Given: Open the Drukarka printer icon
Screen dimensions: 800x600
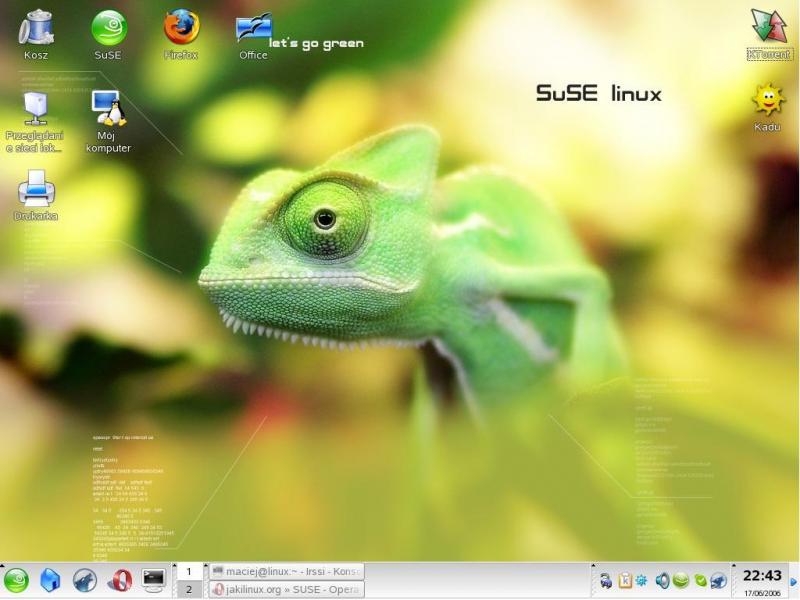Looking at the screenshot, I should [x=36, y=192].
